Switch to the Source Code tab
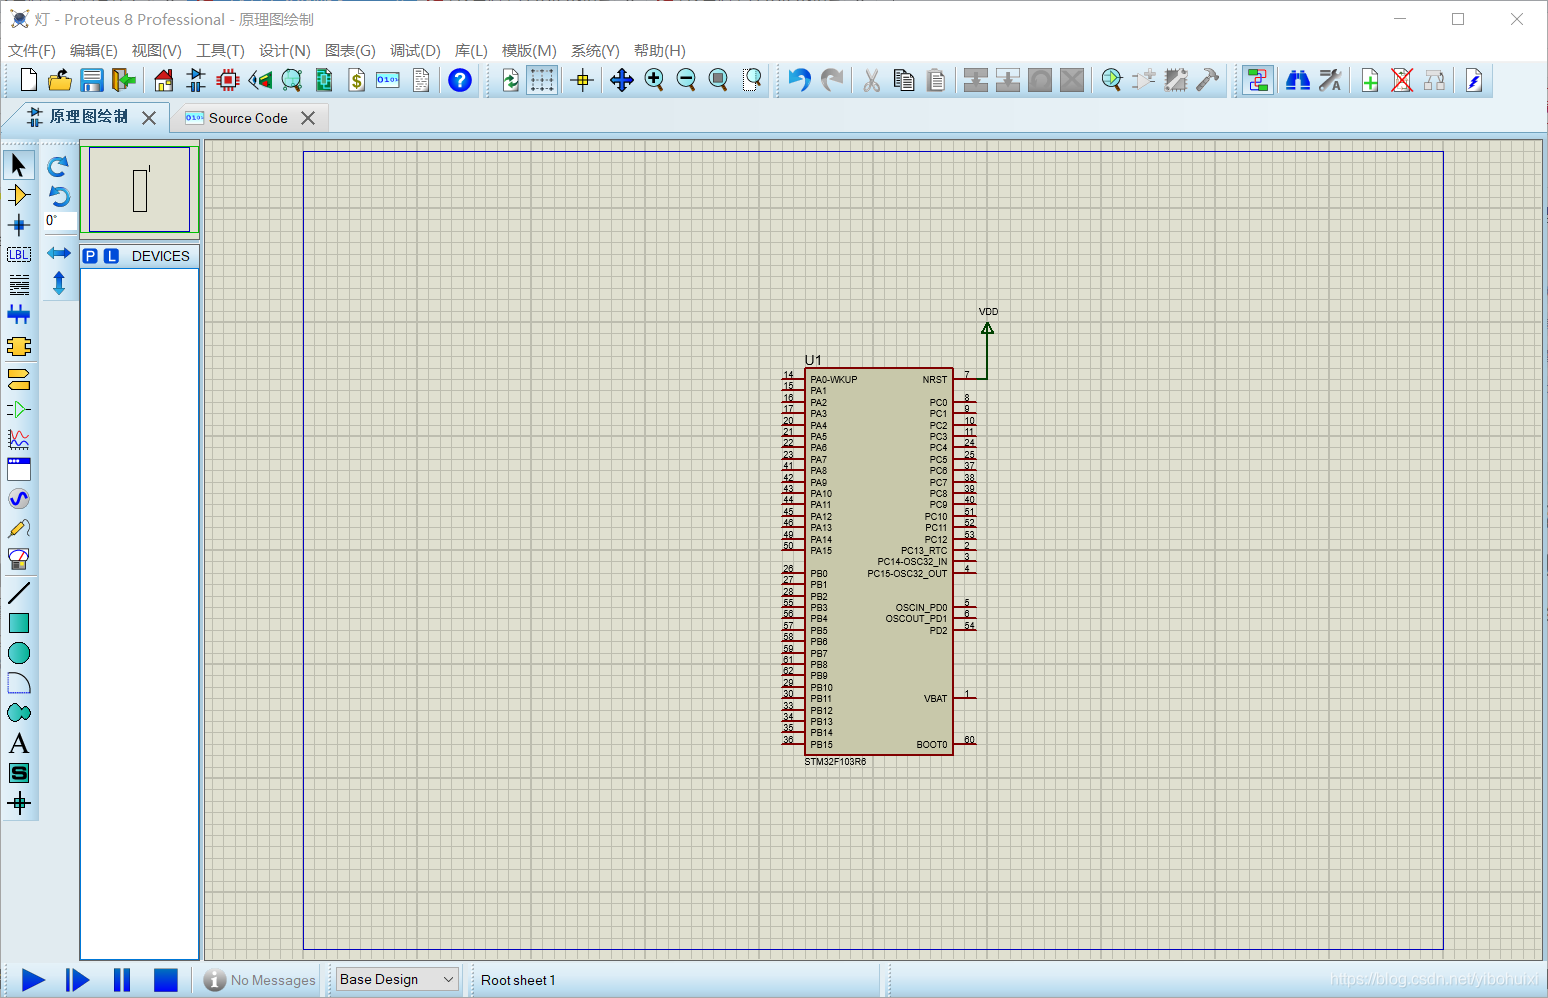 pyautogui.click(x=248, y=118)
